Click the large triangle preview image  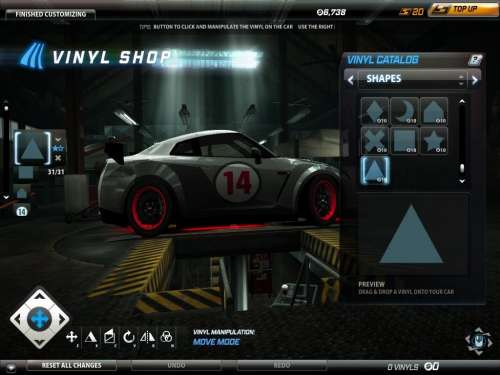(411, 234)
